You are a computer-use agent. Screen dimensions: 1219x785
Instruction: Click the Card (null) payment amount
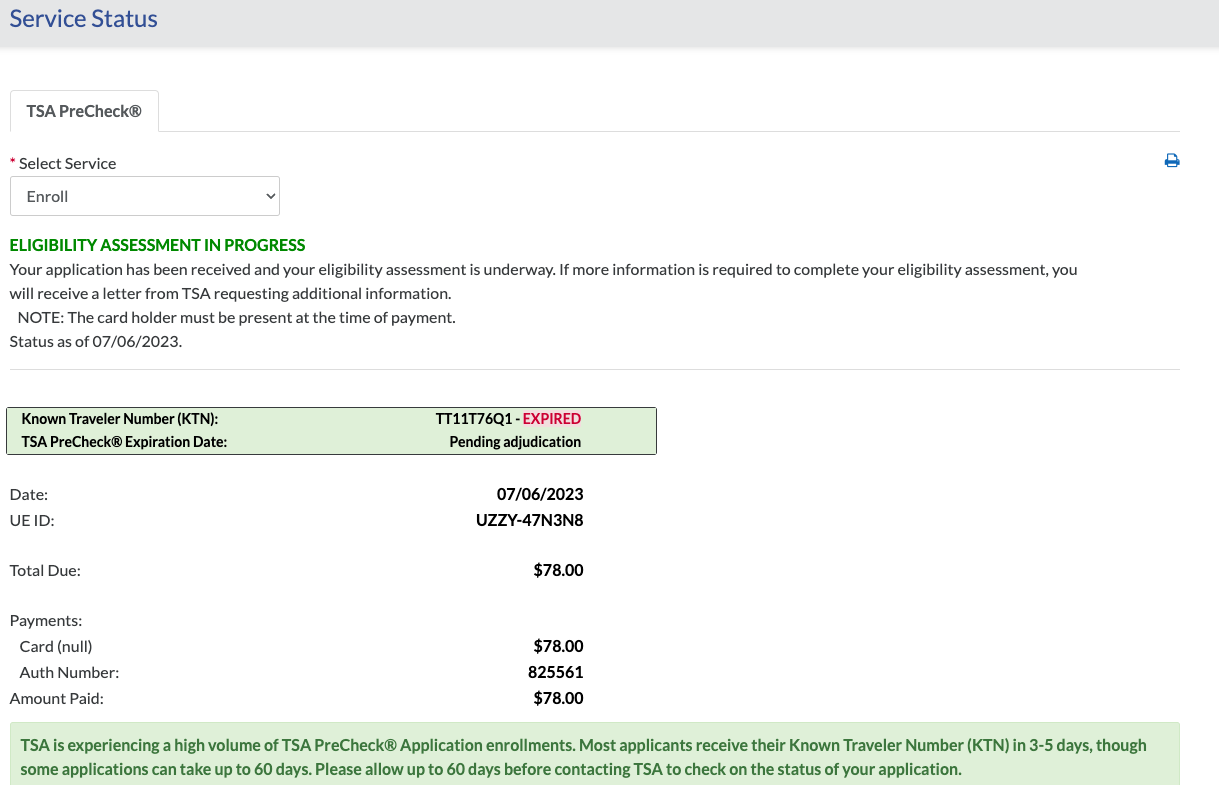point(559,647)
